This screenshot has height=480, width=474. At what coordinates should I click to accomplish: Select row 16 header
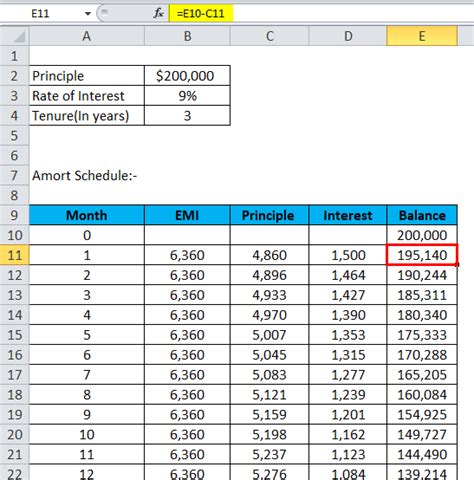click(x=14, y=355)
